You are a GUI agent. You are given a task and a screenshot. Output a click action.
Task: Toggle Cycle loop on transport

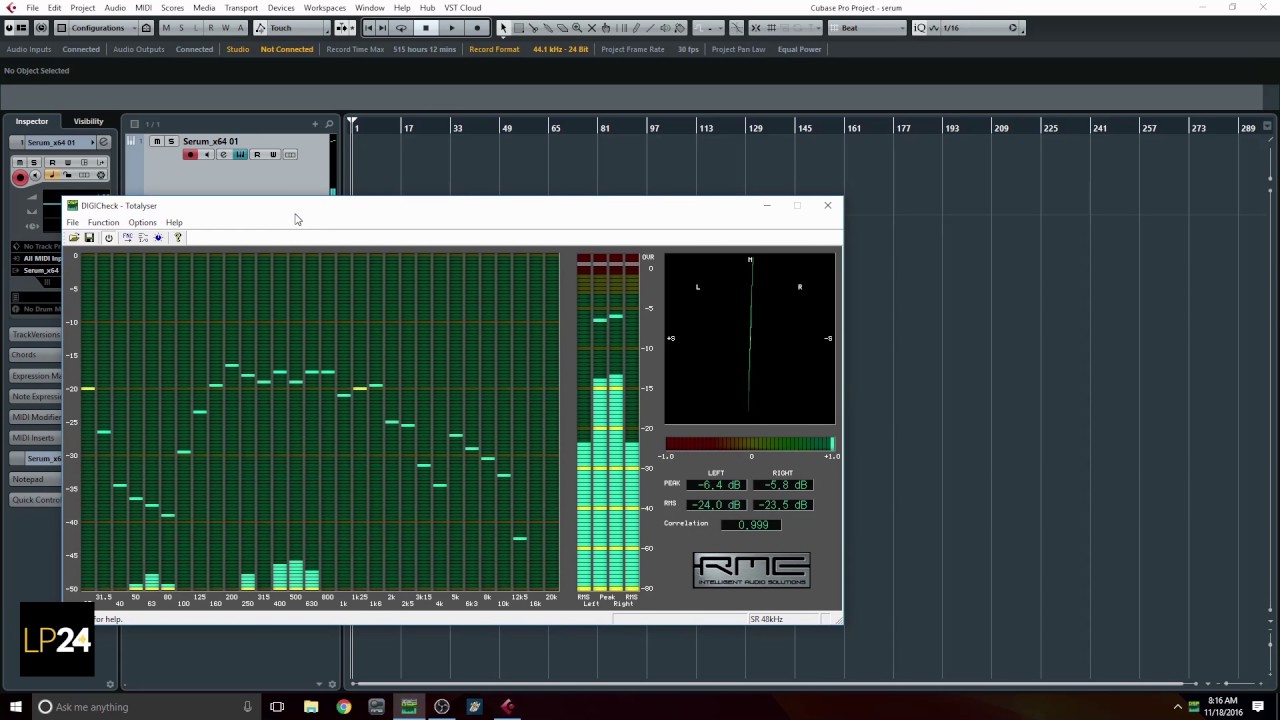tap(401, 28)
